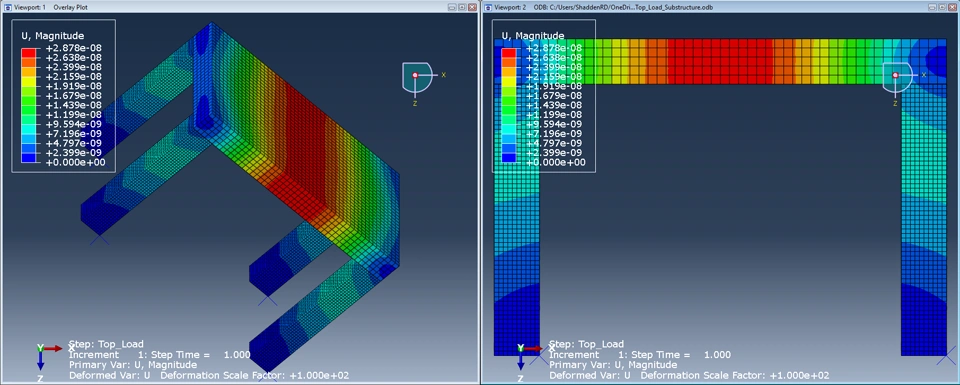Screen dimensions: 960x385
Task: Pick the red mid-span region of the beam in Viewport 2
Action: tap(719, 61)
